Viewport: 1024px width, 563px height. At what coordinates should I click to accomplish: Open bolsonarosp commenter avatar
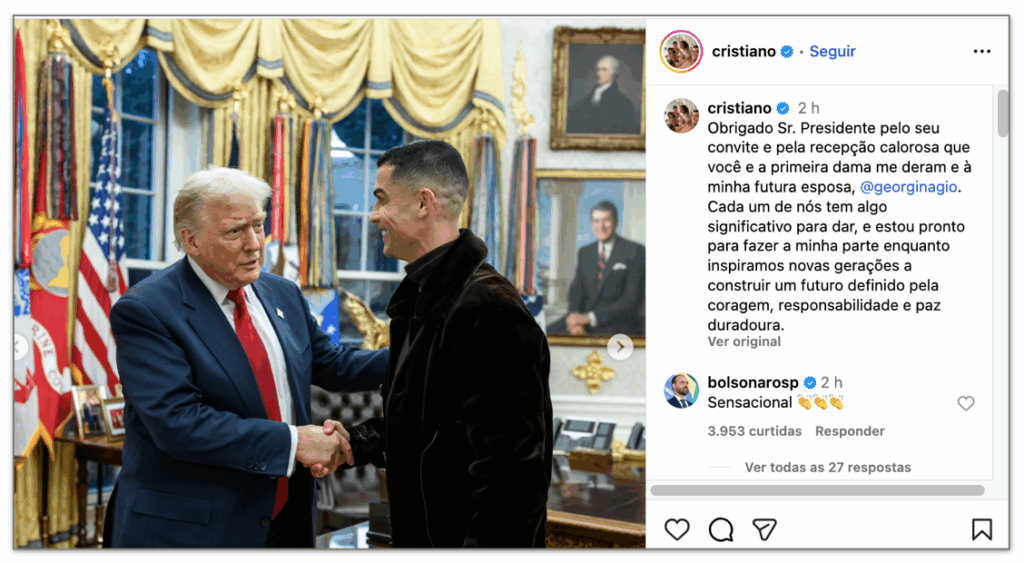tap(680, 391)
